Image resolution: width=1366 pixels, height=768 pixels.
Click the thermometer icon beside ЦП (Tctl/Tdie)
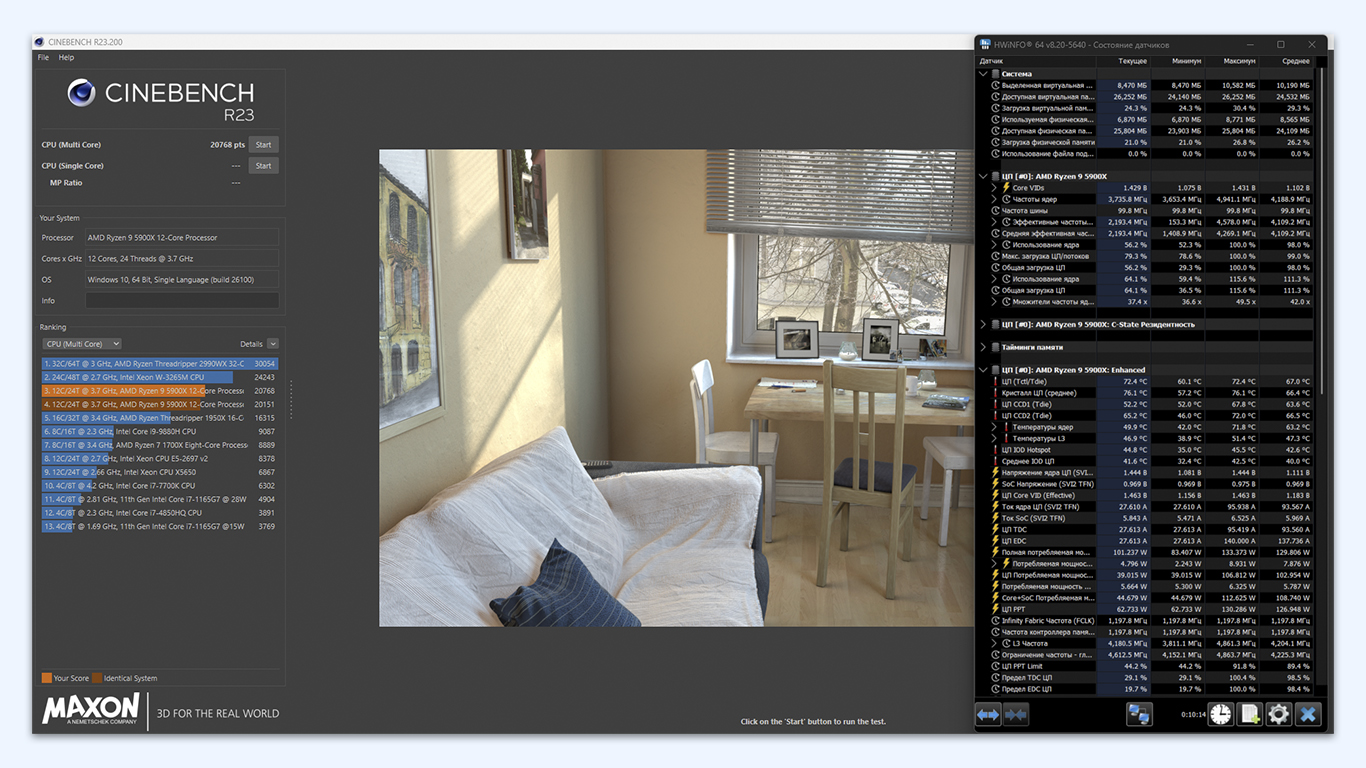pos(995,381)
